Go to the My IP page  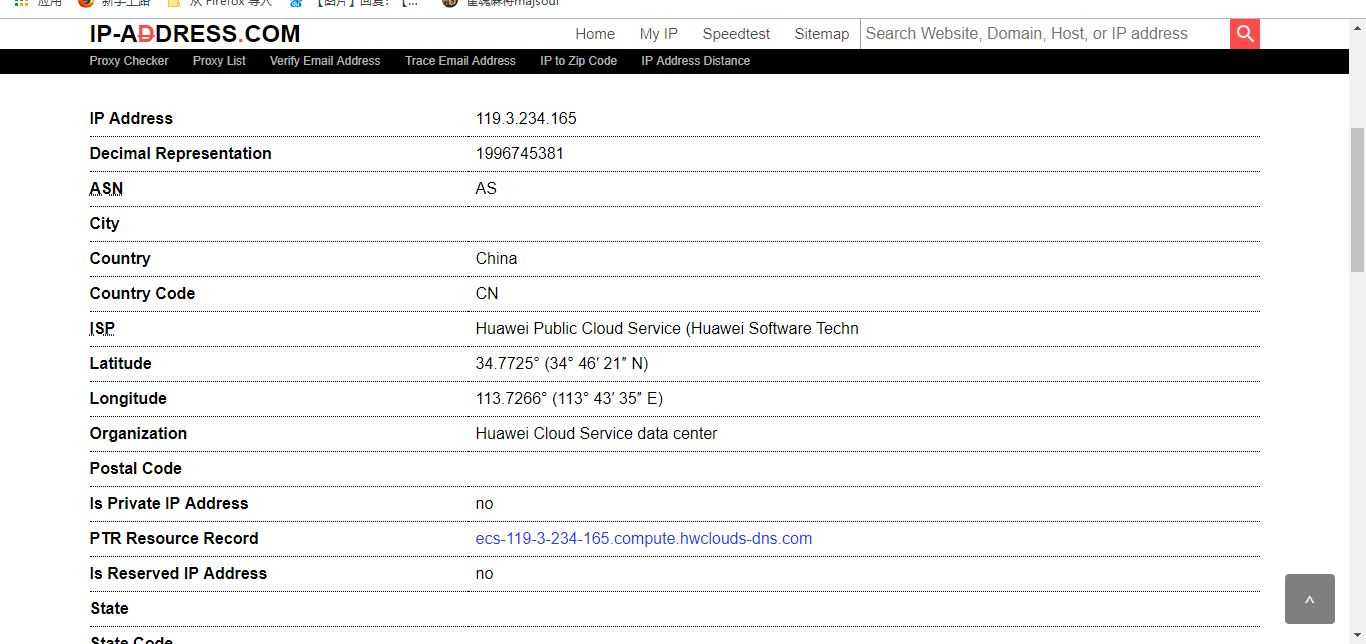659,34
